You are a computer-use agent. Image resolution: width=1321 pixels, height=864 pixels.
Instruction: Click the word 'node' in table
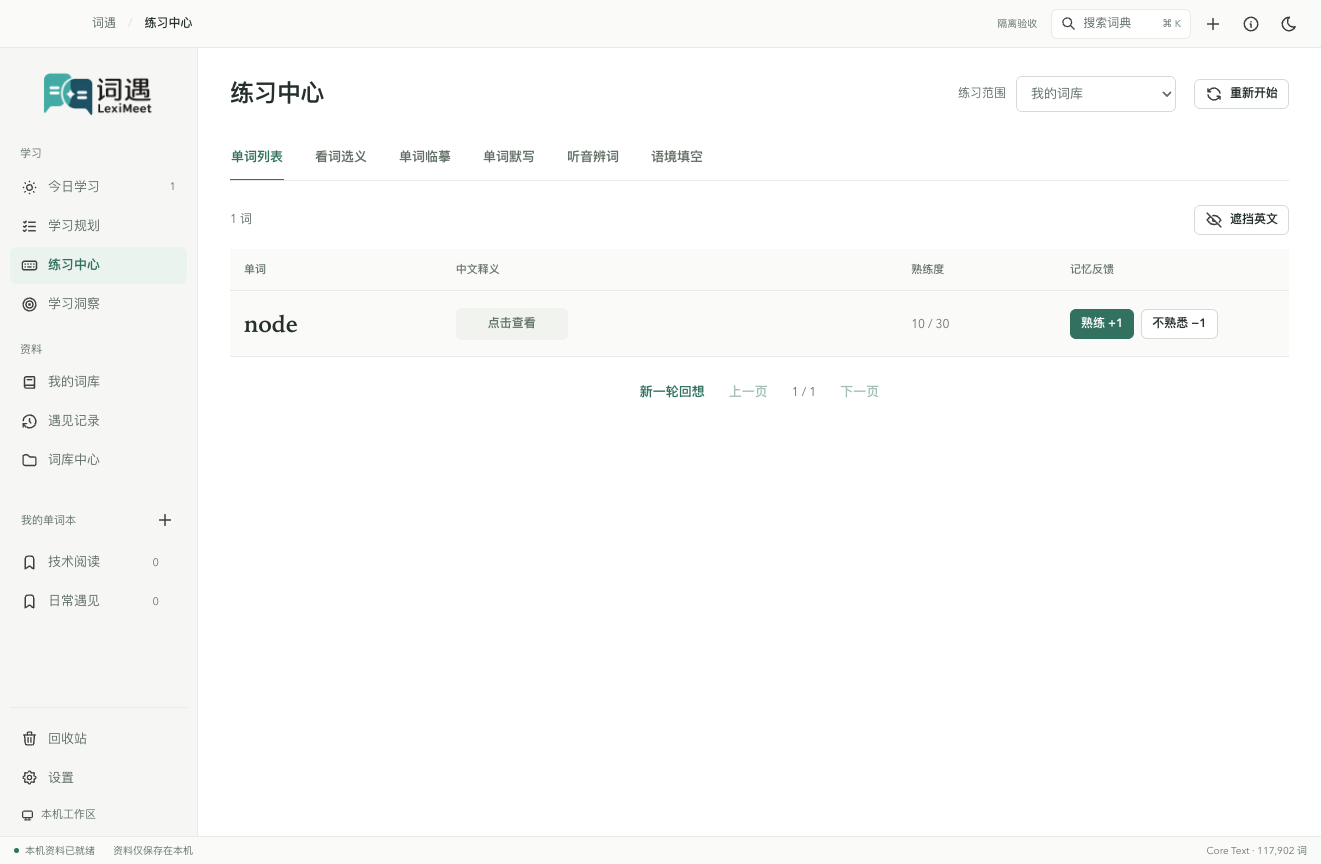[x=271, y=324]
